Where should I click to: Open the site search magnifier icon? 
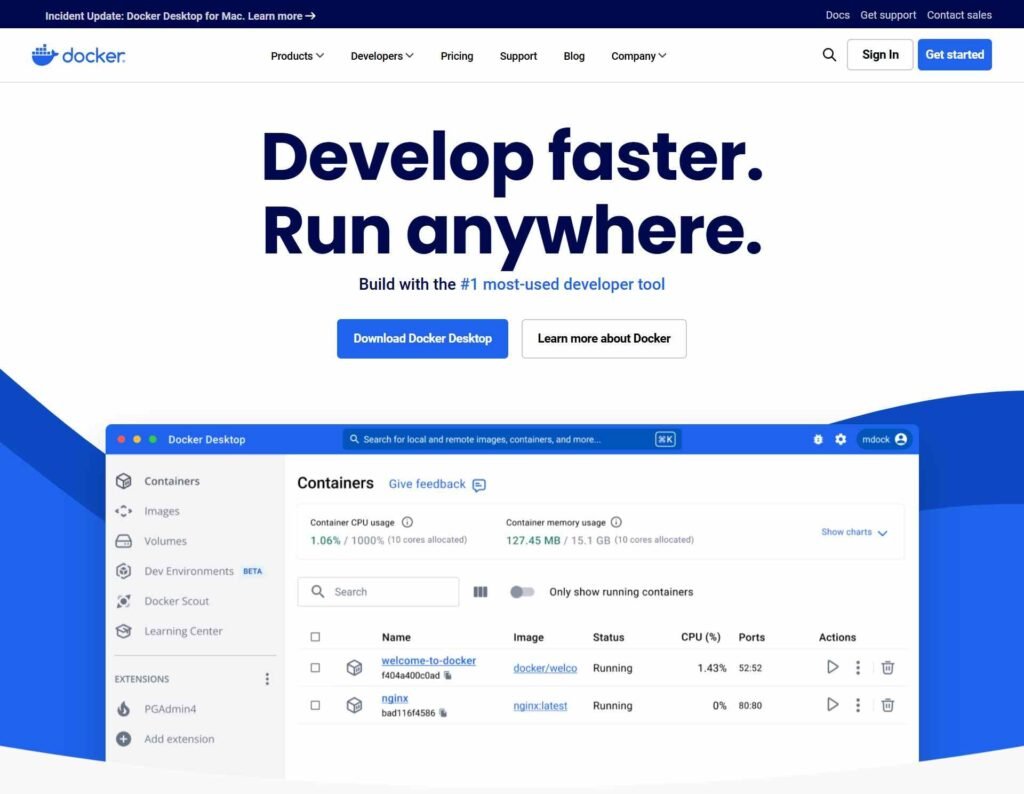[x=829, y=55]
